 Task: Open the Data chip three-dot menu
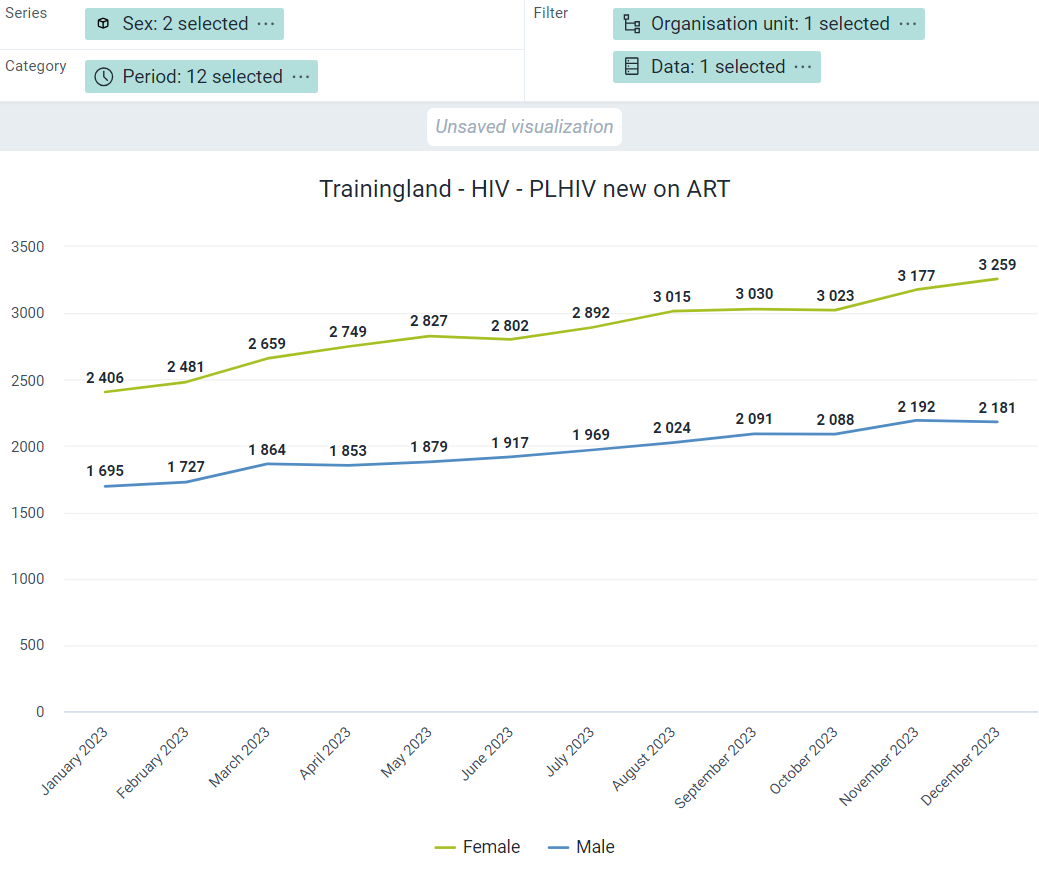point(802,67)
